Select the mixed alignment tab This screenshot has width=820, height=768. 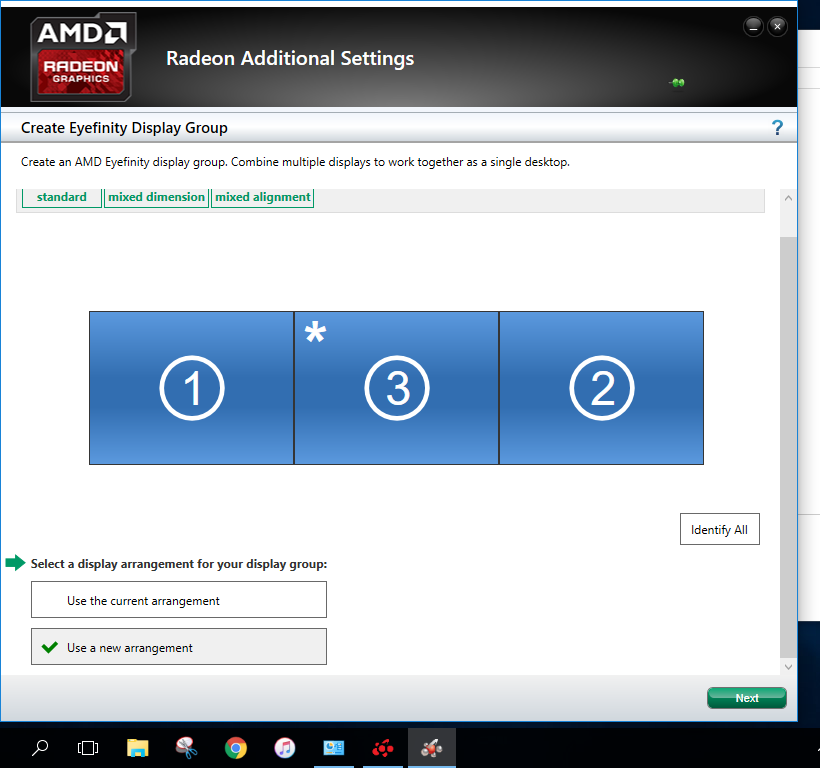(x=263, y=198)
